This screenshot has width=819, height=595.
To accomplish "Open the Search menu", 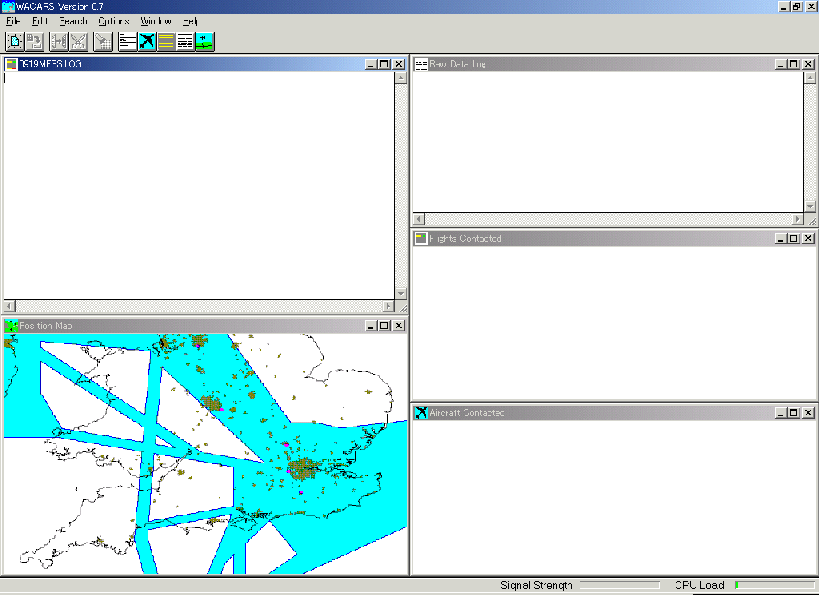I will (72, 21).
